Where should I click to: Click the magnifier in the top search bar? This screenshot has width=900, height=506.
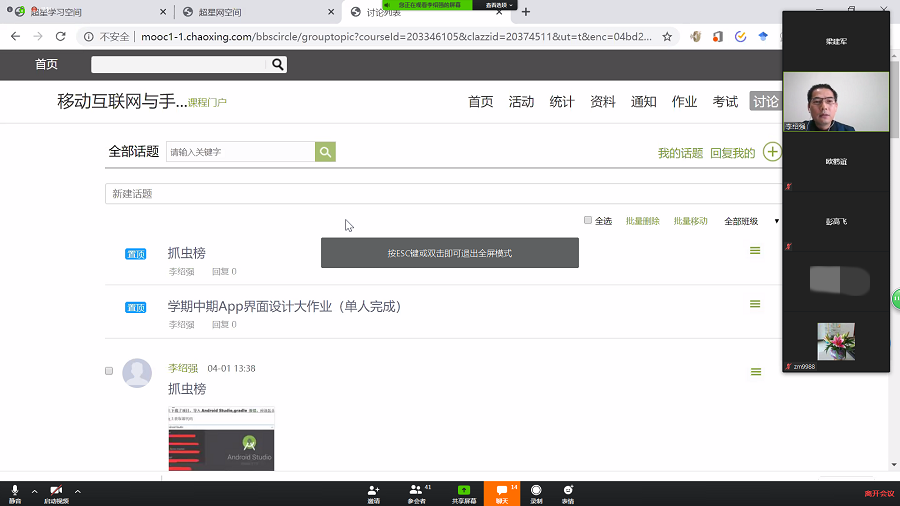coord(277,64)
